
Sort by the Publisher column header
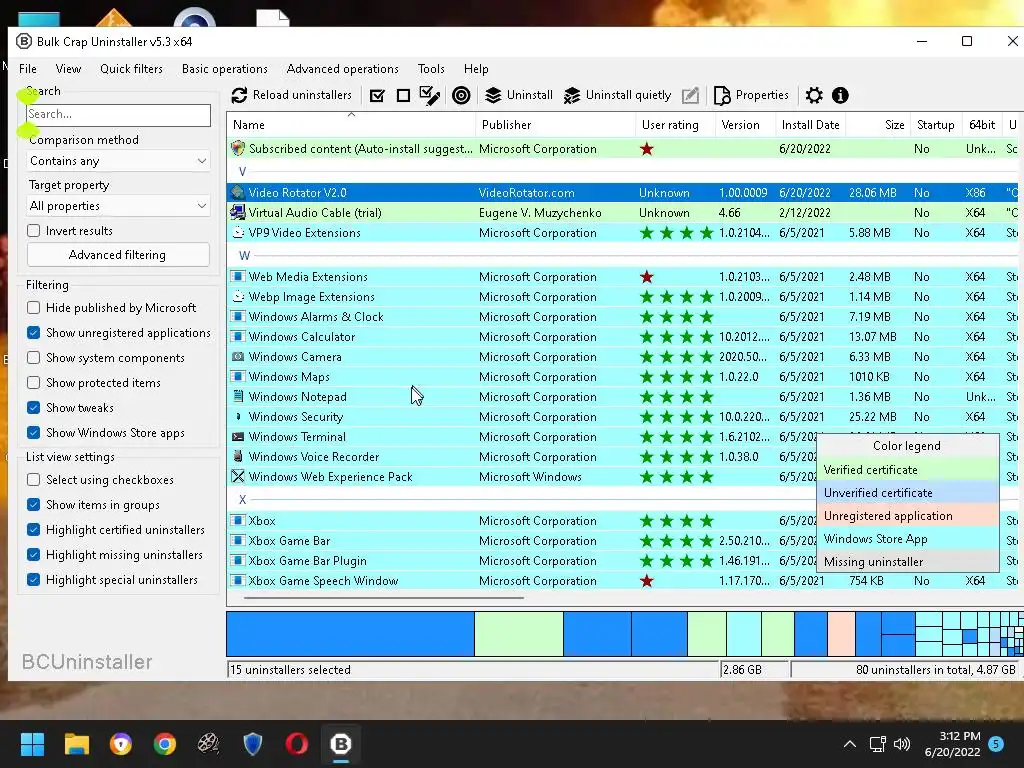tap(556, 125)
